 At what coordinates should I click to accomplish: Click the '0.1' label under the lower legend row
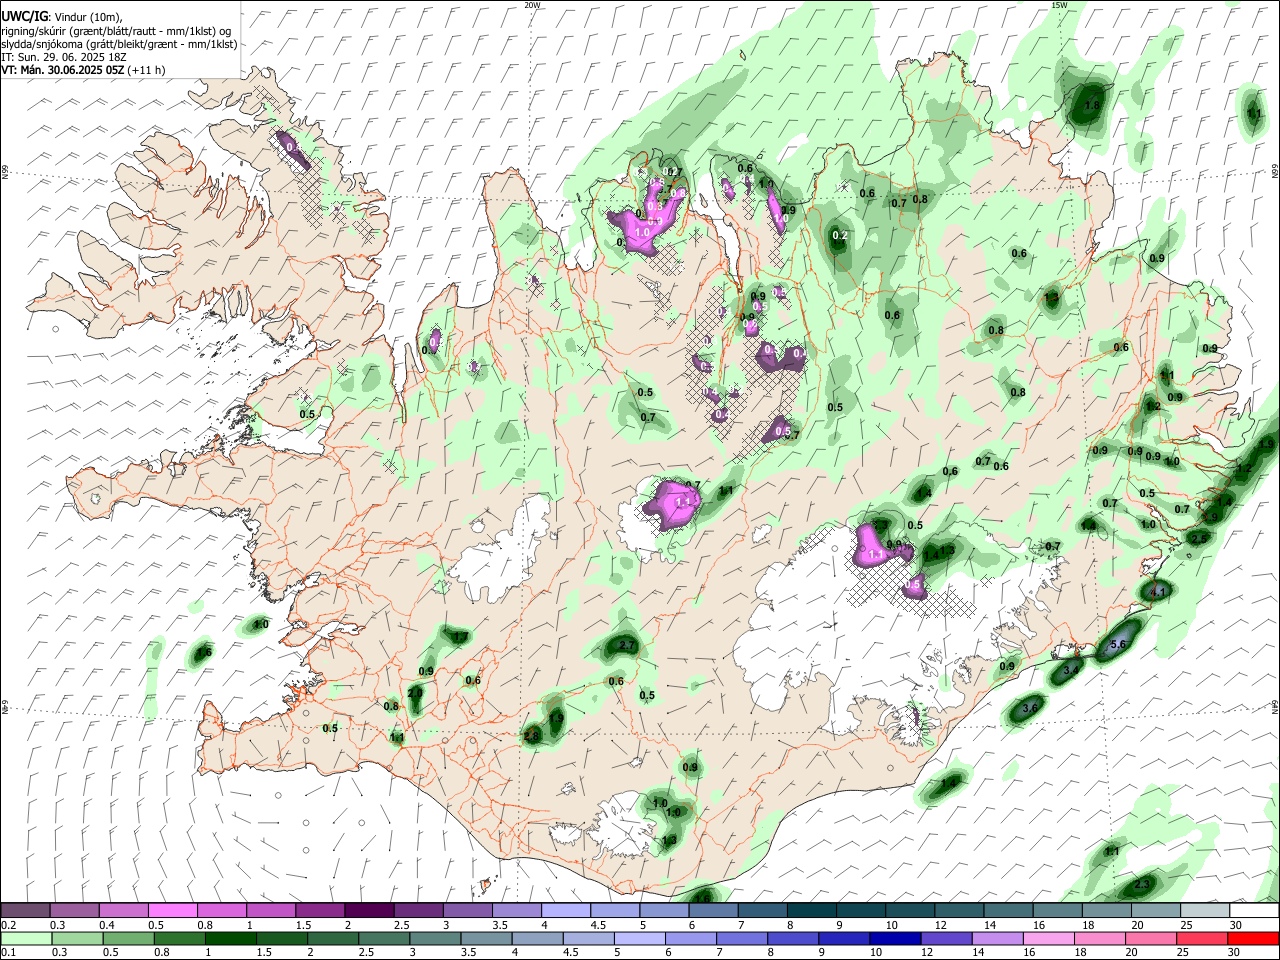[x=8, y=953]
